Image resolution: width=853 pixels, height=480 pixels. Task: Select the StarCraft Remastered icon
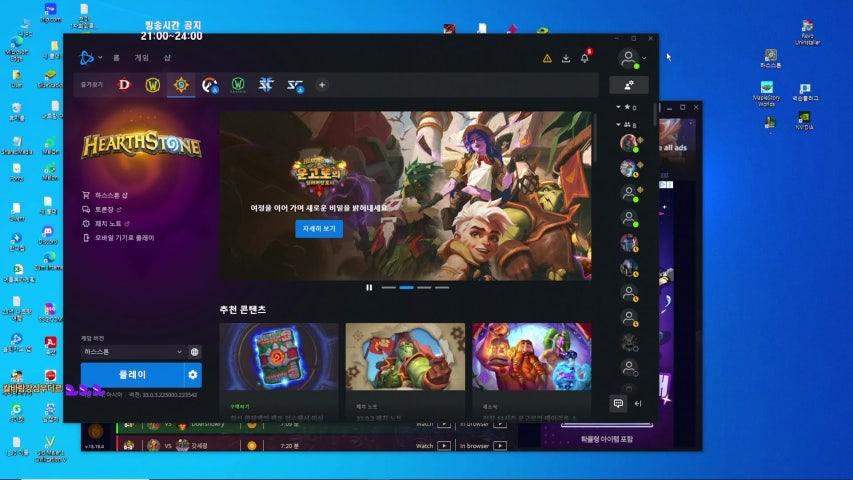[295, 85]
